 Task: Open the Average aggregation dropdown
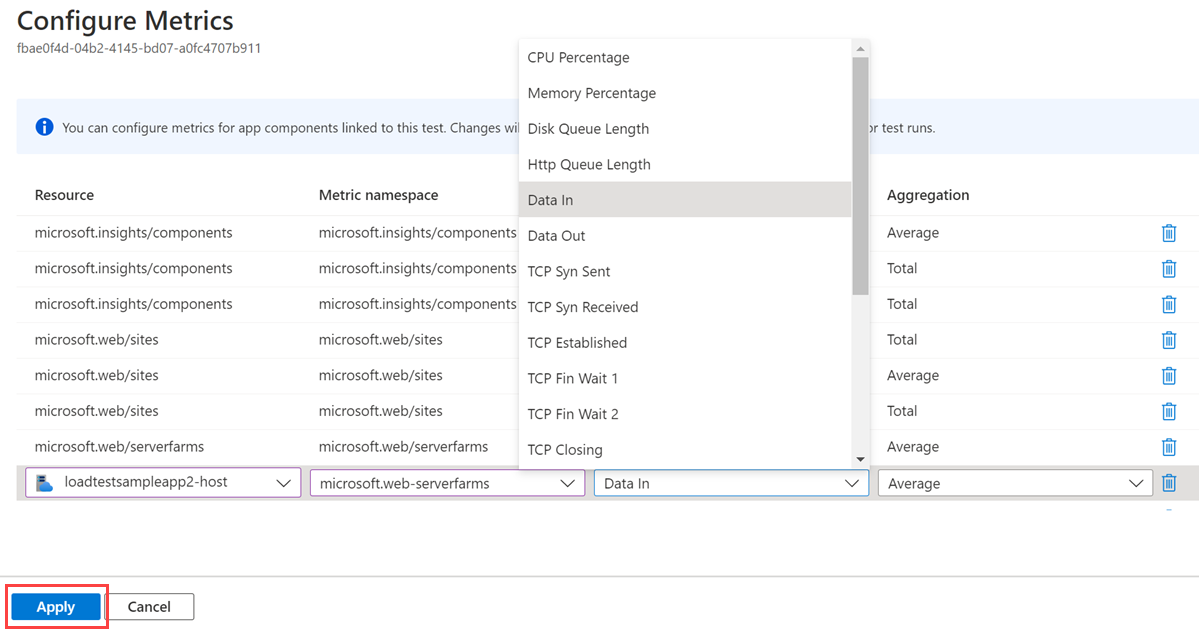point(1015,483)
